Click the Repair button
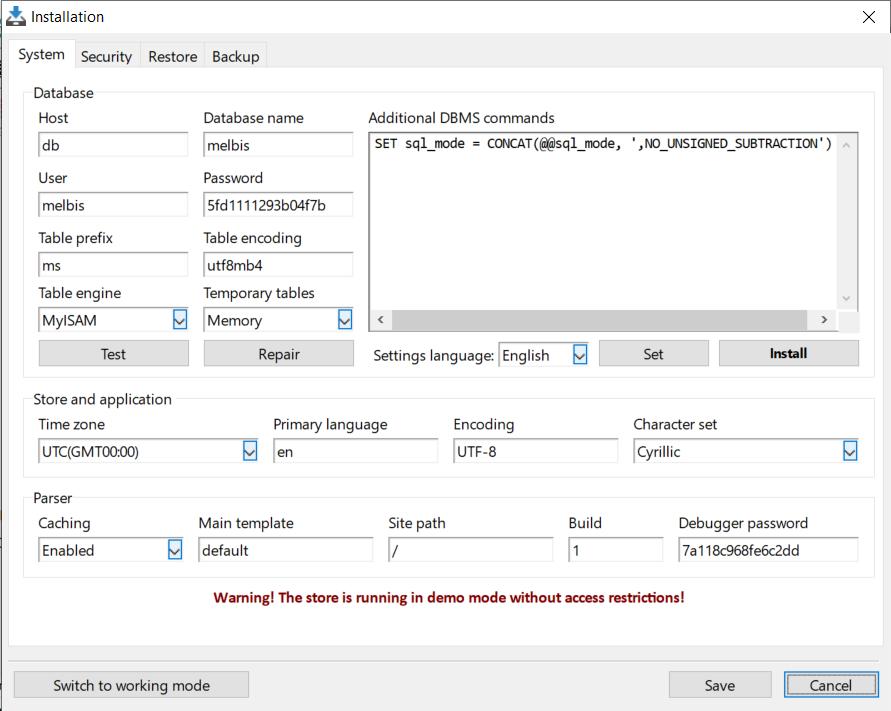 278,354
